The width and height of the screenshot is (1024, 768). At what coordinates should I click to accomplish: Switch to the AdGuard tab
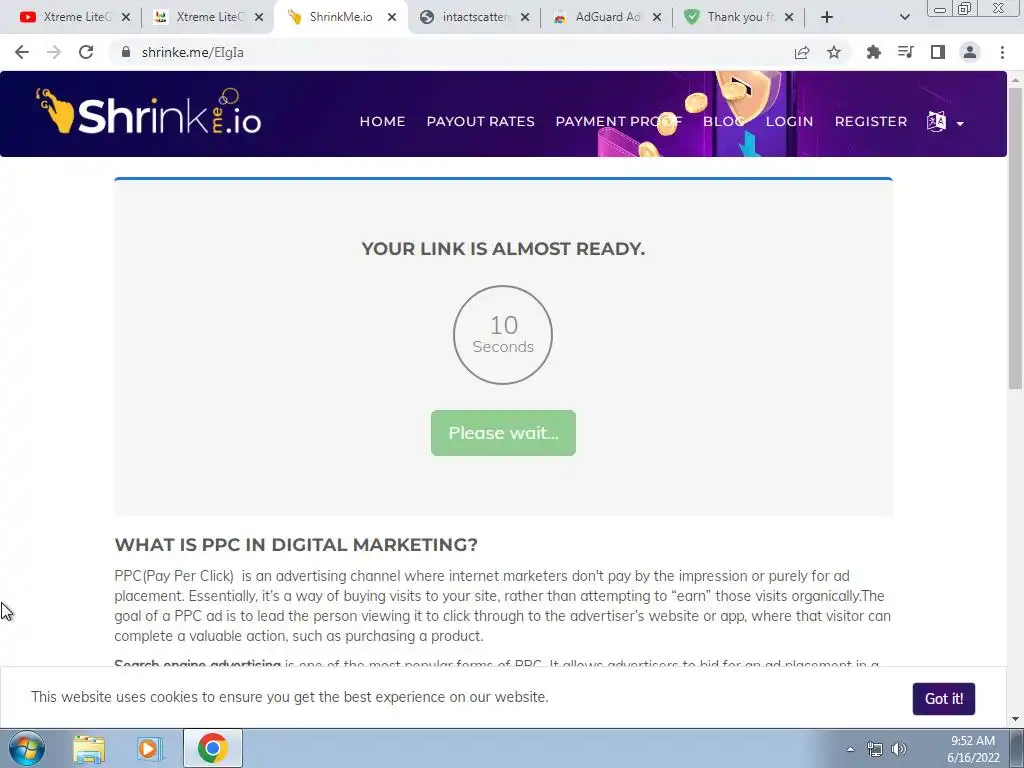pyautogui.click(x=607, y=17)
